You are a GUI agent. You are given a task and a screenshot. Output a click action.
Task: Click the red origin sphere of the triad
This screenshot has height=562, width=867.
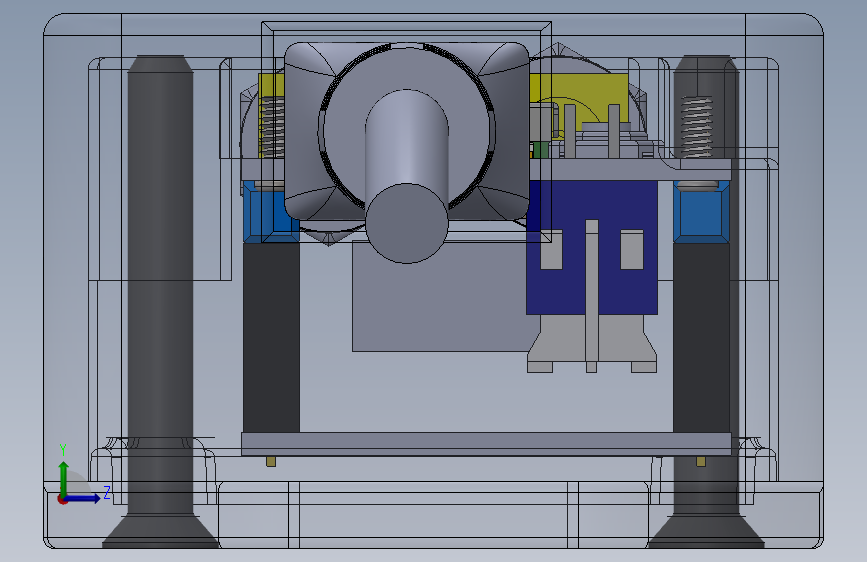[x=62, y=499]
